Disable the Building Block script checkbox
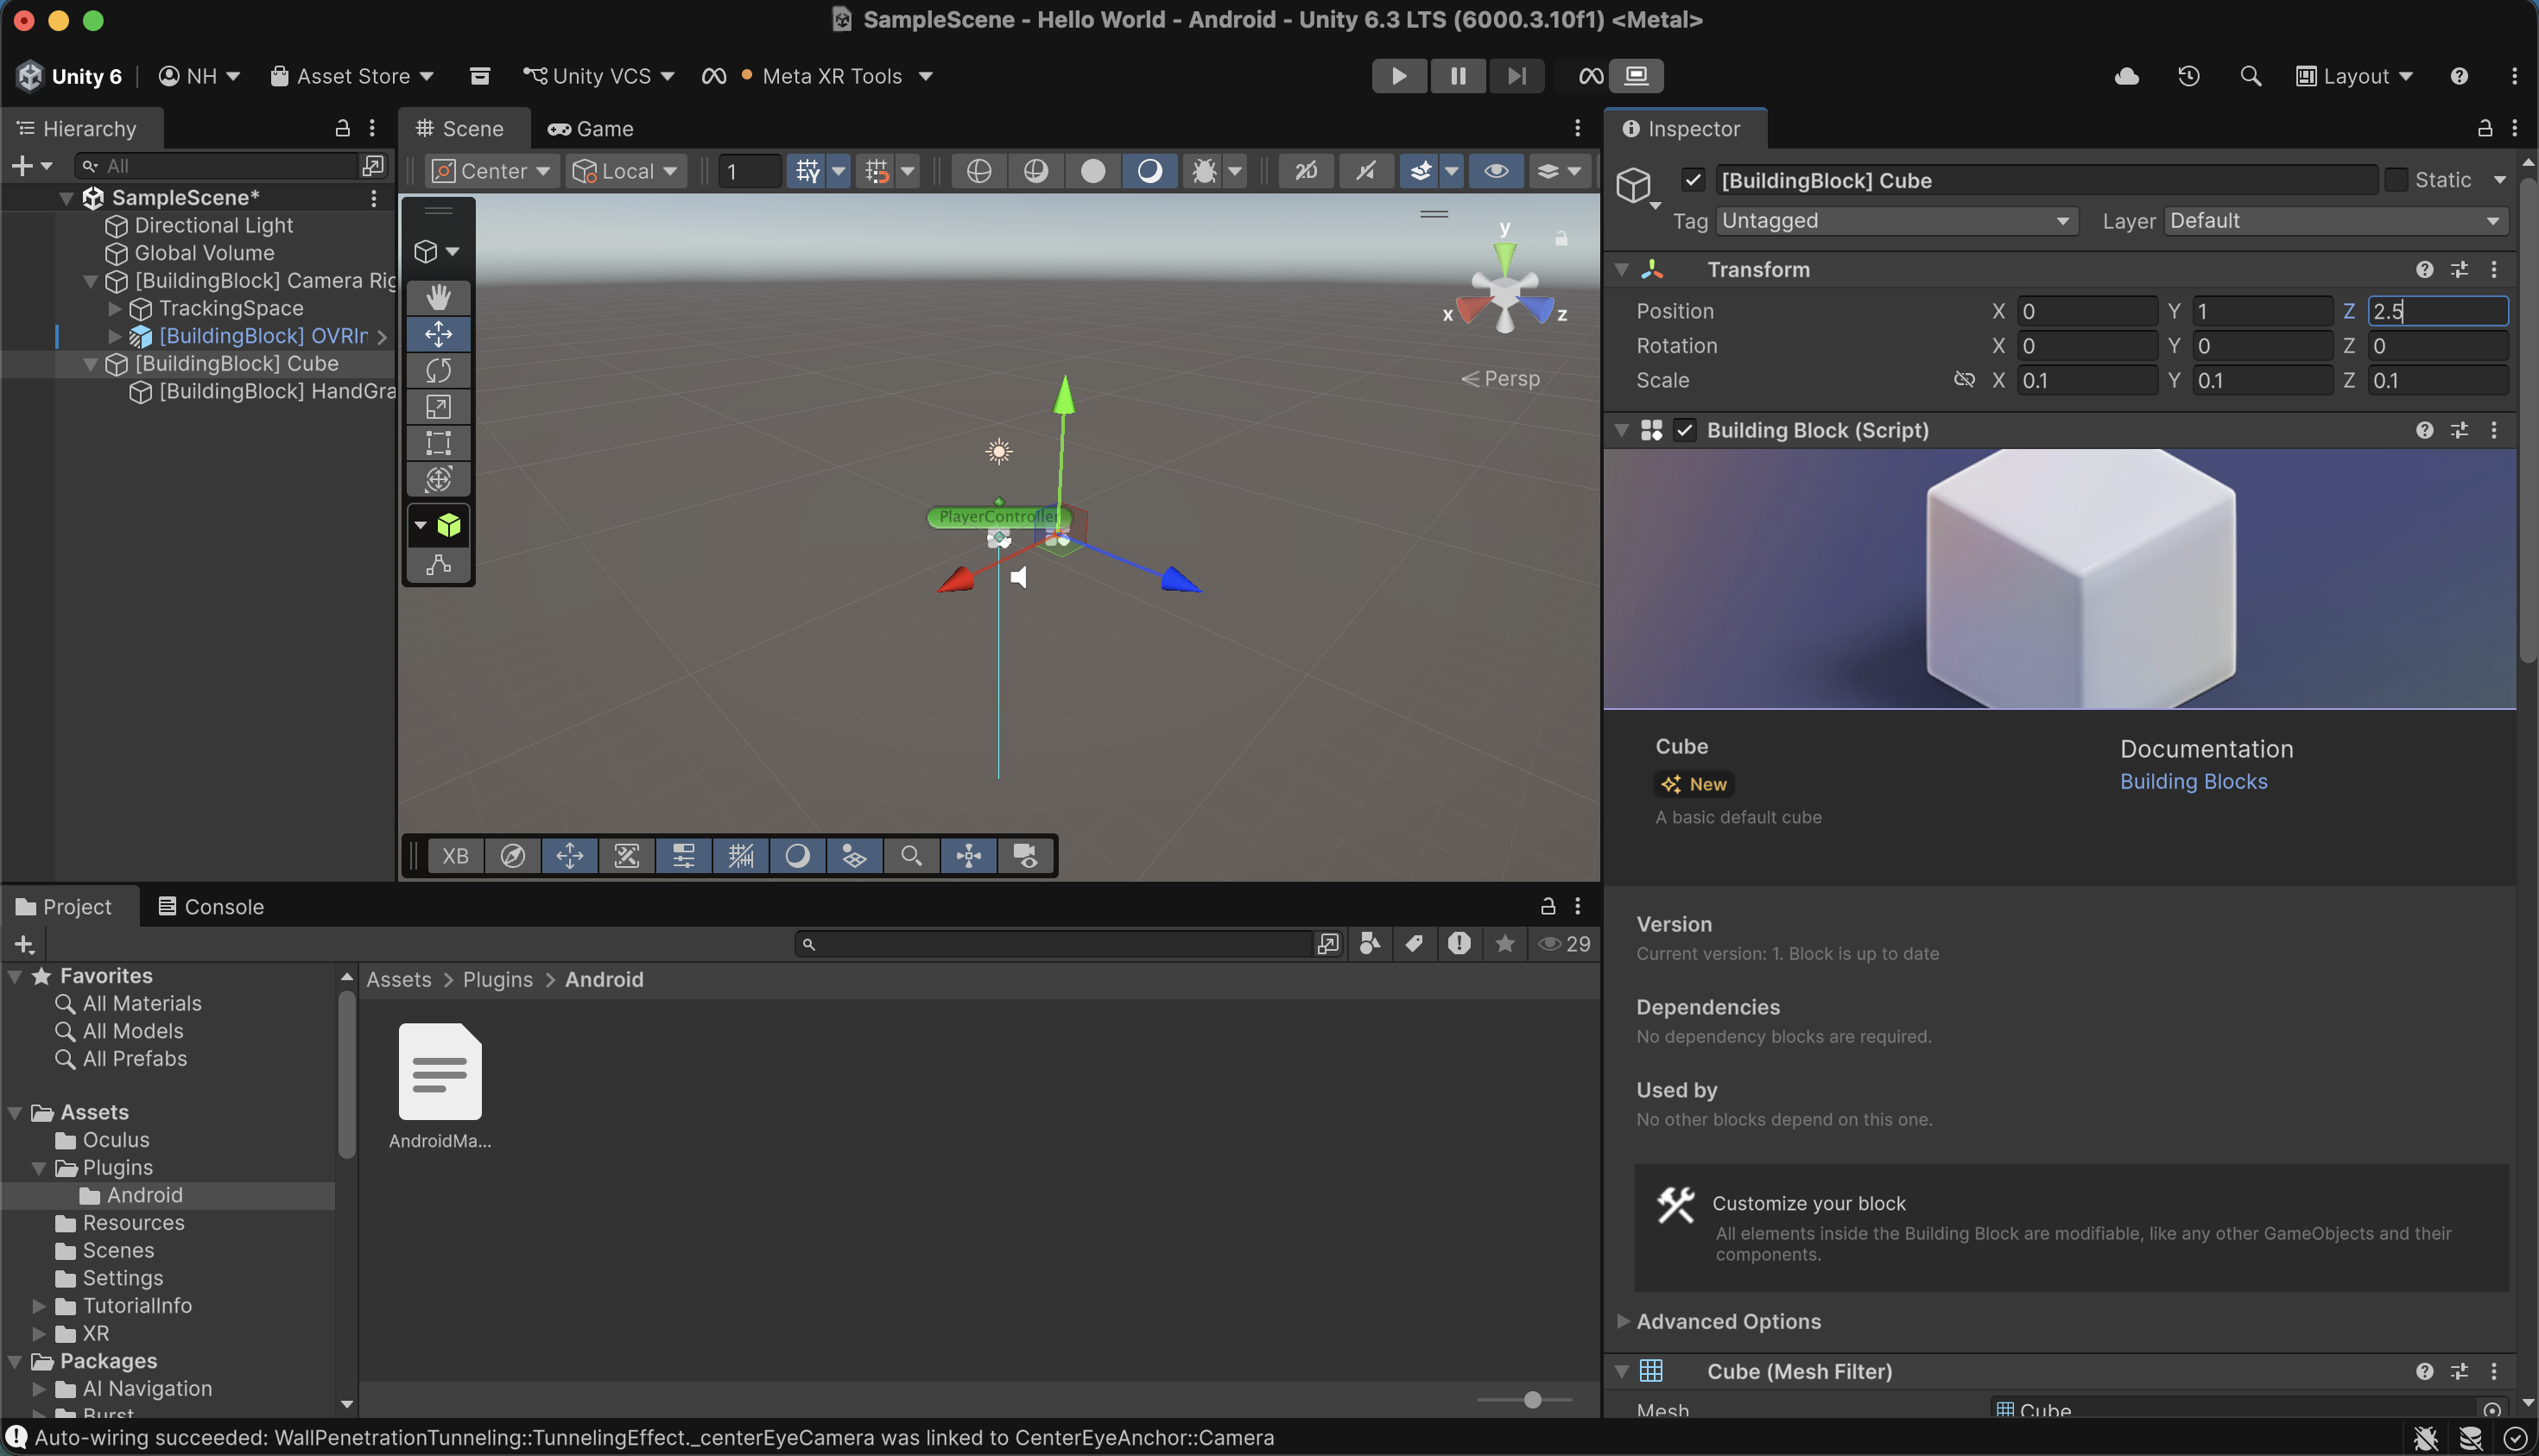 click(x=1685, y=430)
